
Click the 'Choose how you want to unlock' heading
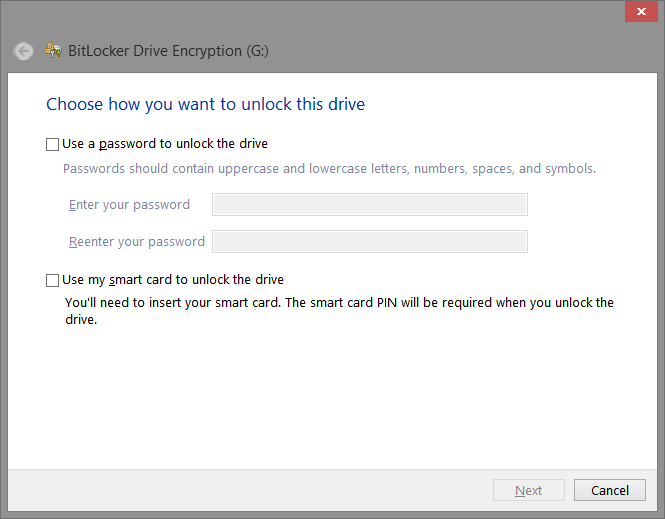click(205, 104)
